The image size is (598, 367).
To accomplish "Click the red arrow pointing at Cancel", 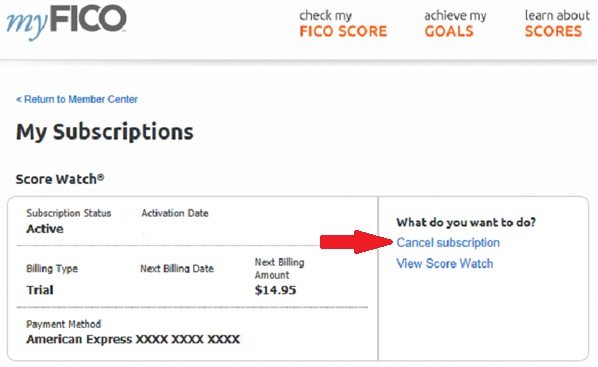I will 356,242.
